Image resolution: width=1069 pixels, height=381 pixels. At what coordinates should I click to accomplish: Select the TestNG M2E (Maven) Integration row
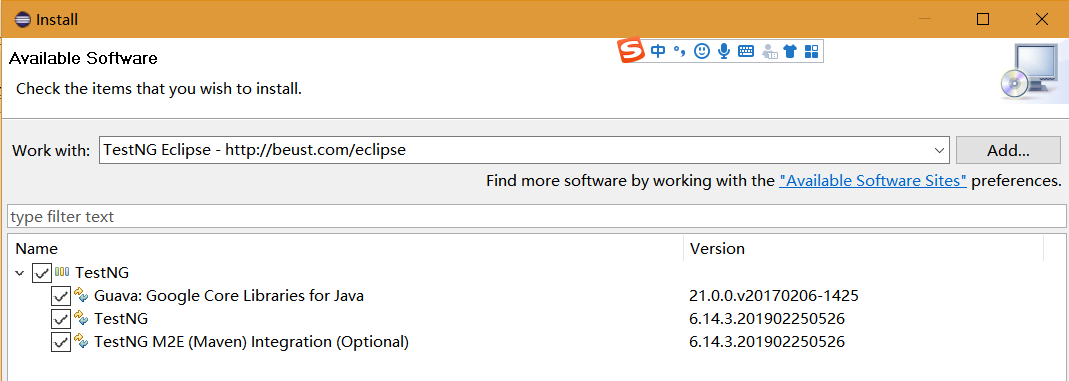coord(252,342)
